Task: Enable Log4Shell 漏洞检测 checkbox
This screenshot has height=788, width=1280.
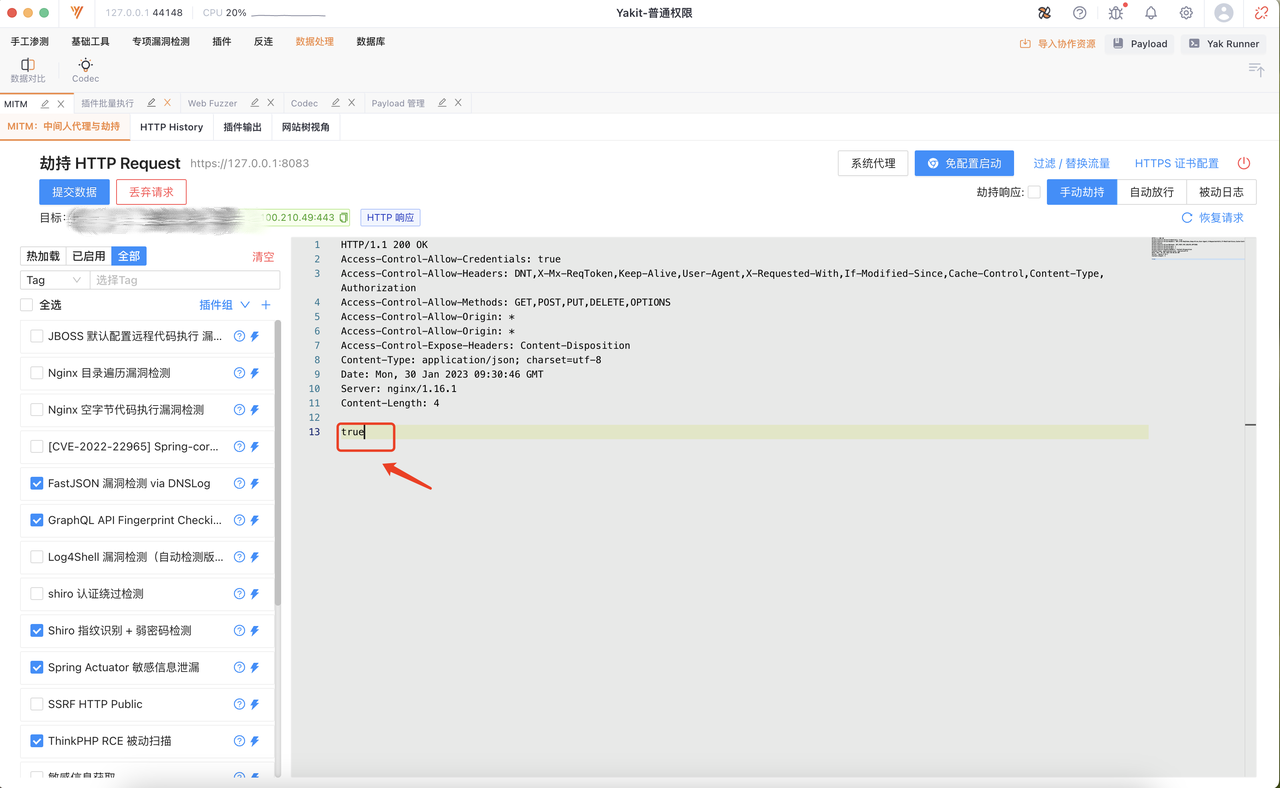Action: click(37, 557)
